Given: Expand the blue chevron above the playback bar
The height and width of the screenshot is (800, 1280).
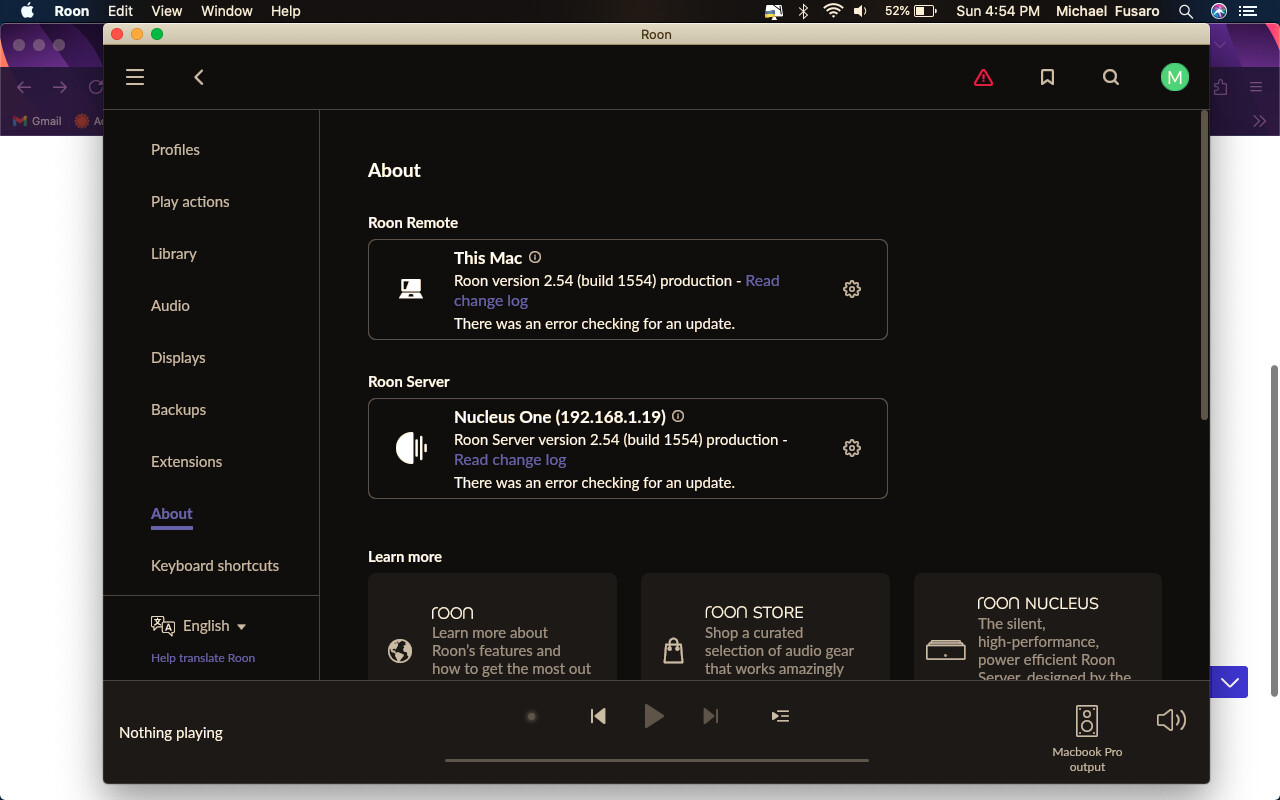Looking at the screenshot, I should pyautogui.click(x=1229, y=681).
